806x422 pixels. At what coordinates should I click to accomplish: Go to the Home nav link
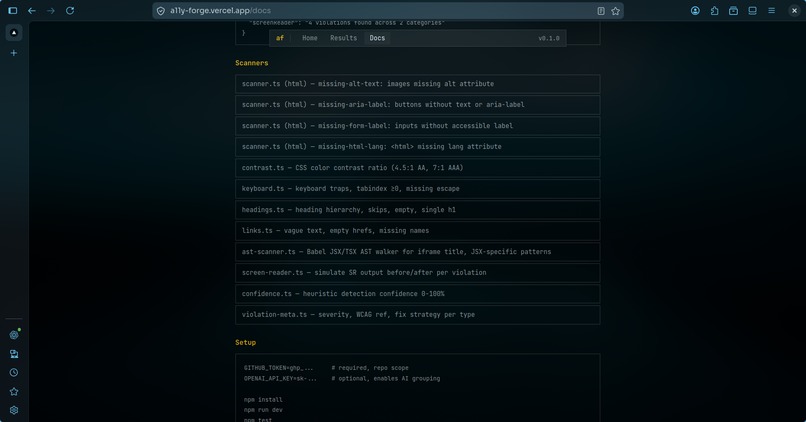coord(309,38)
